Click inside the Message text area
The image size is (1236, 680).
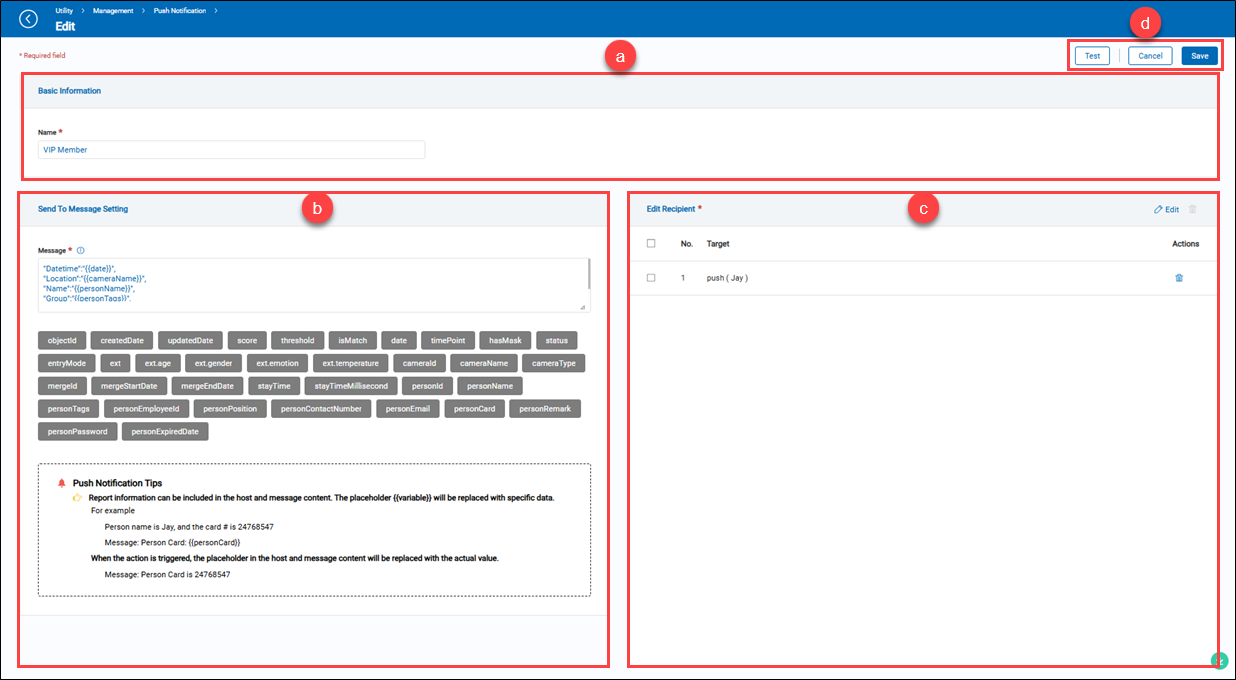pyautogui.click(x=300, y=284)
